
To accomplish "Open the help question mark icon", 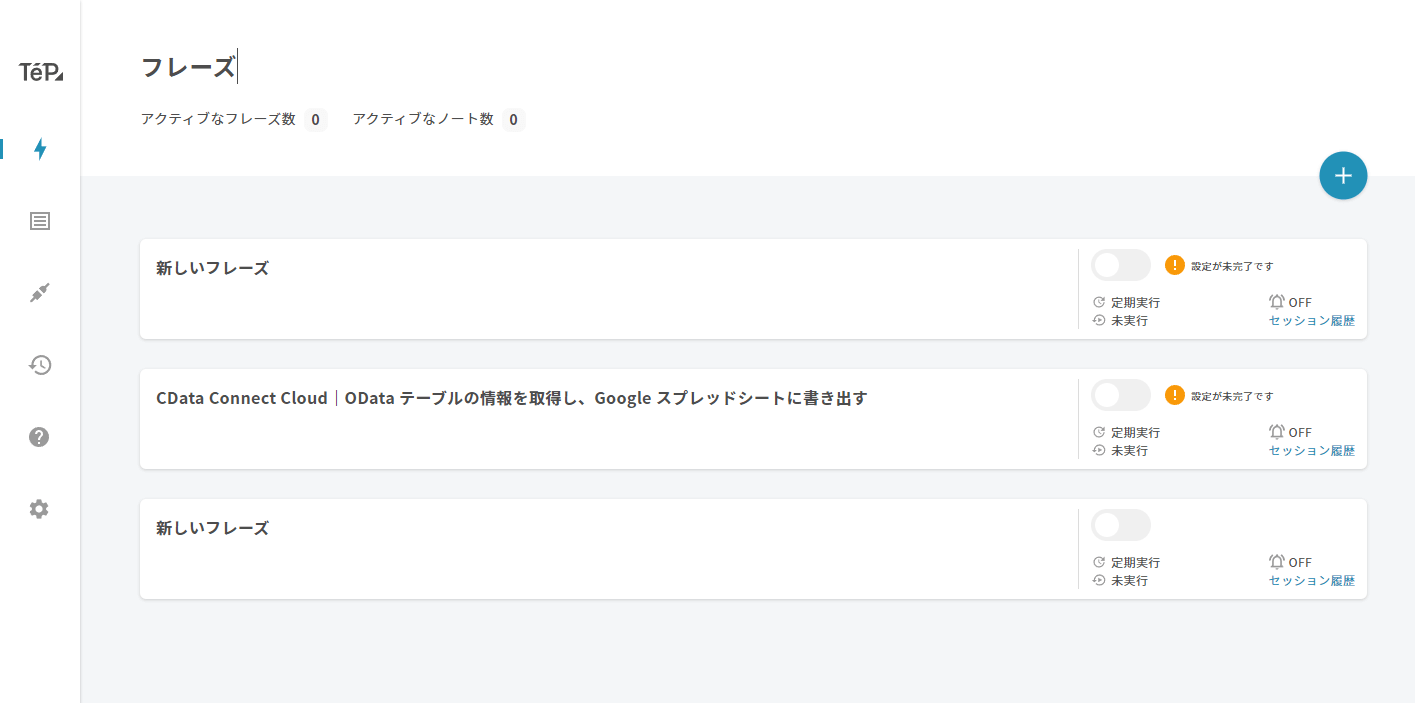I will click(40, 437).
